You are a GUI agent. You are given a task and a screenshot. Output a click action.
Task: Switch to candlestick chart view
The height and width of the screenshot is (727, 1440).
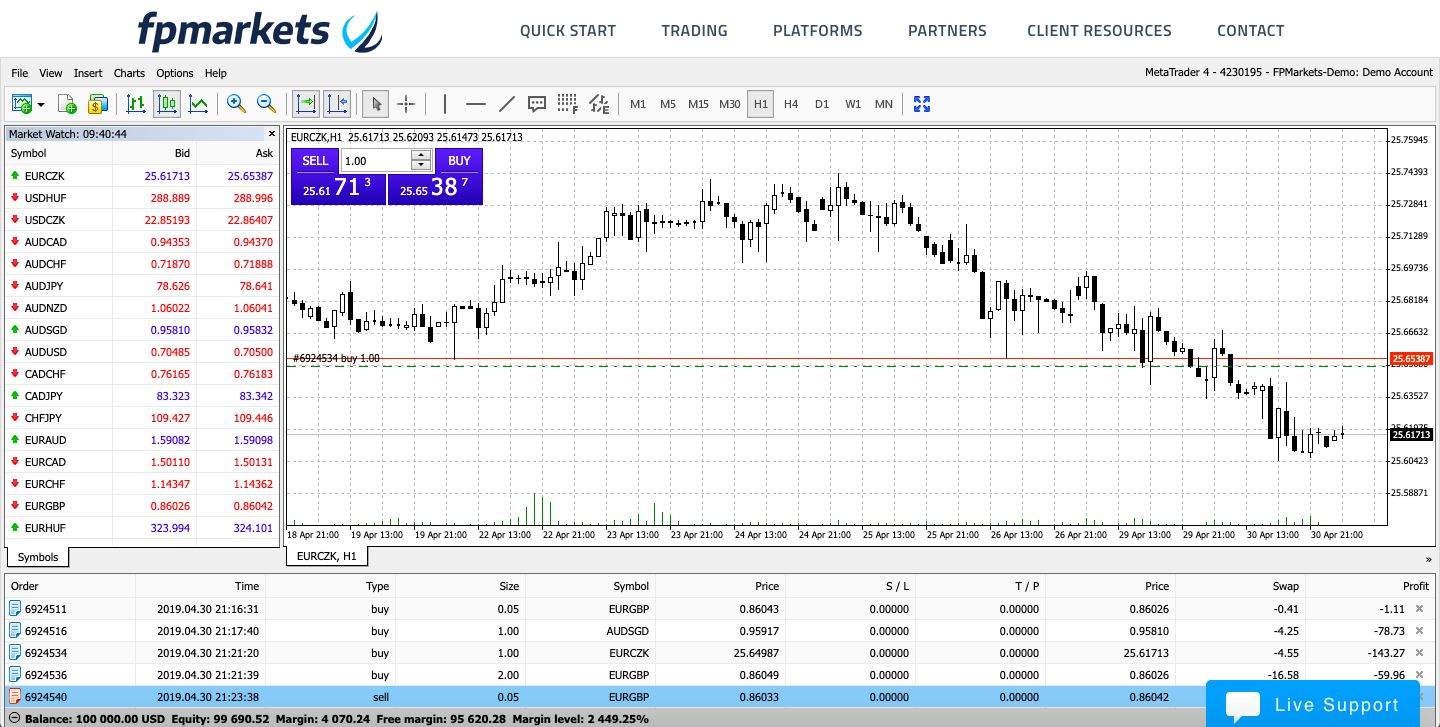click(x=167, y=103)
